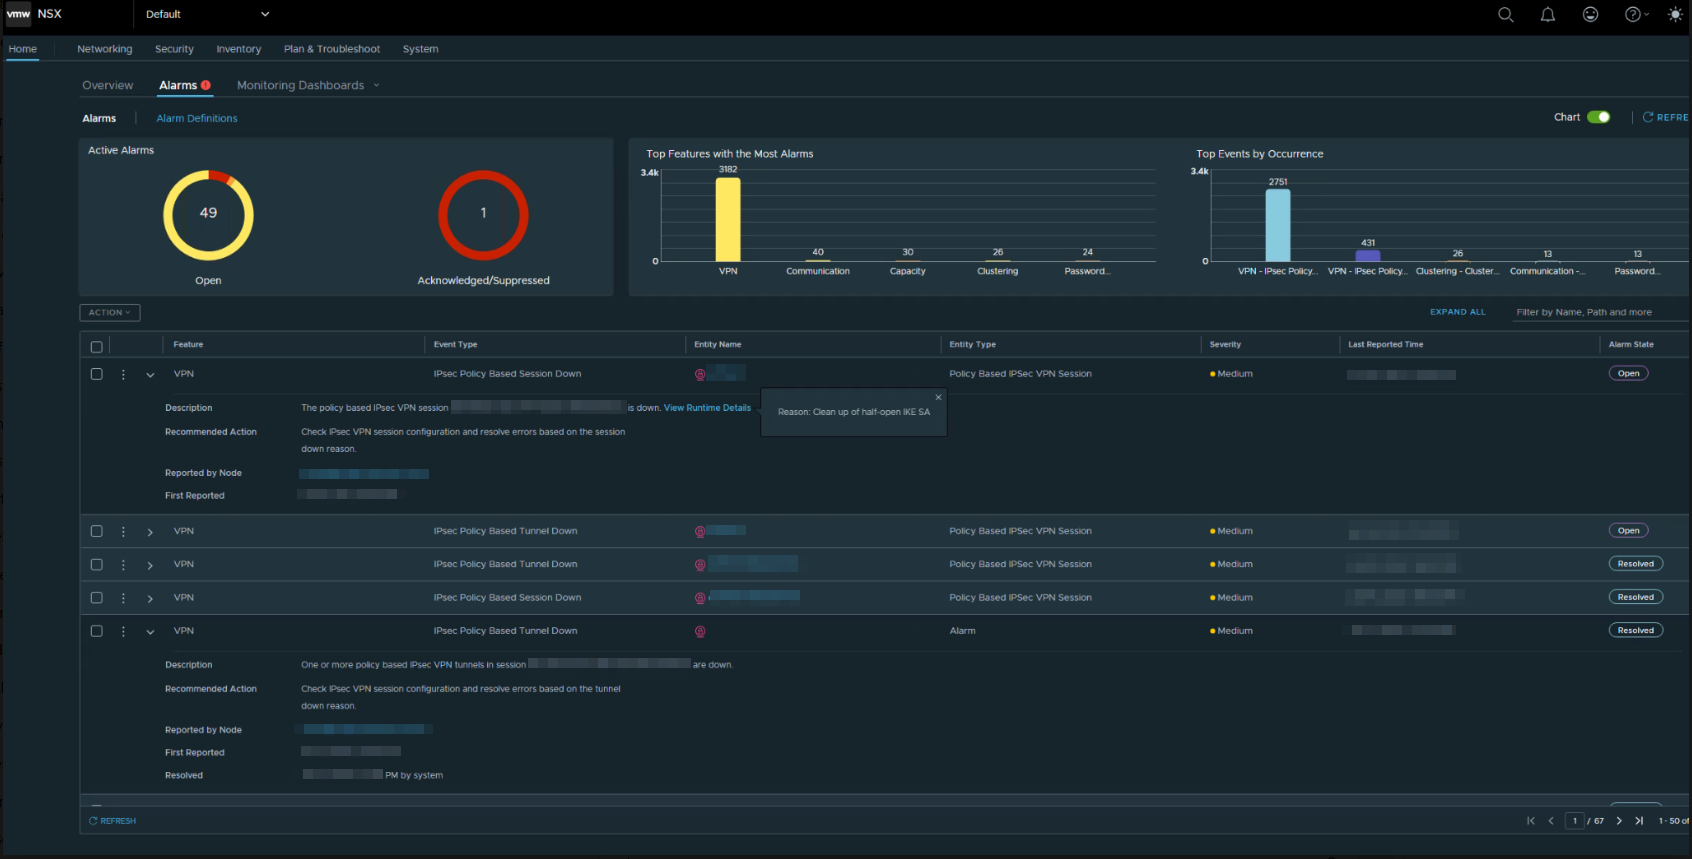Expand the Resolved Session Down alarm row

click(x=150, y=598)
